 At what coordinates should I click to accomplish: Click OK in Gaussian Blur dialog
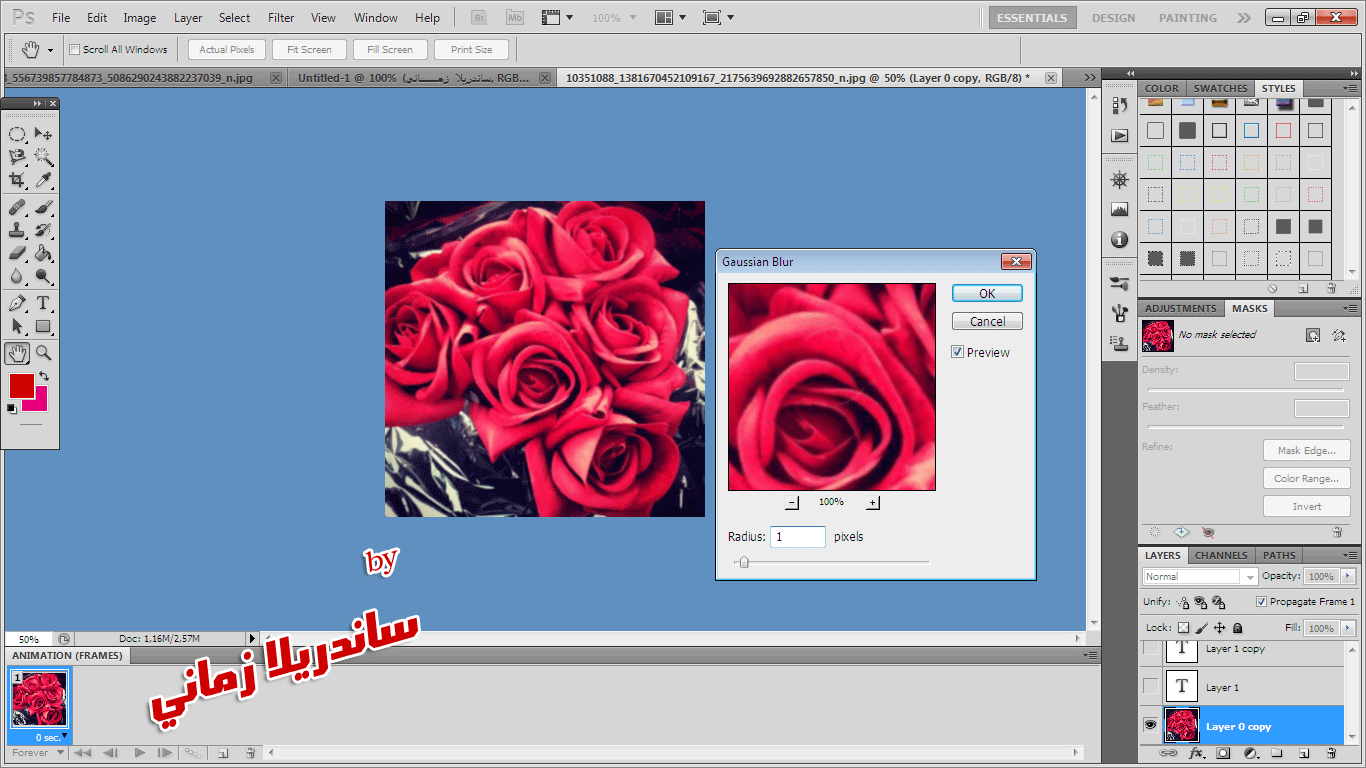[x=987, y=293]
